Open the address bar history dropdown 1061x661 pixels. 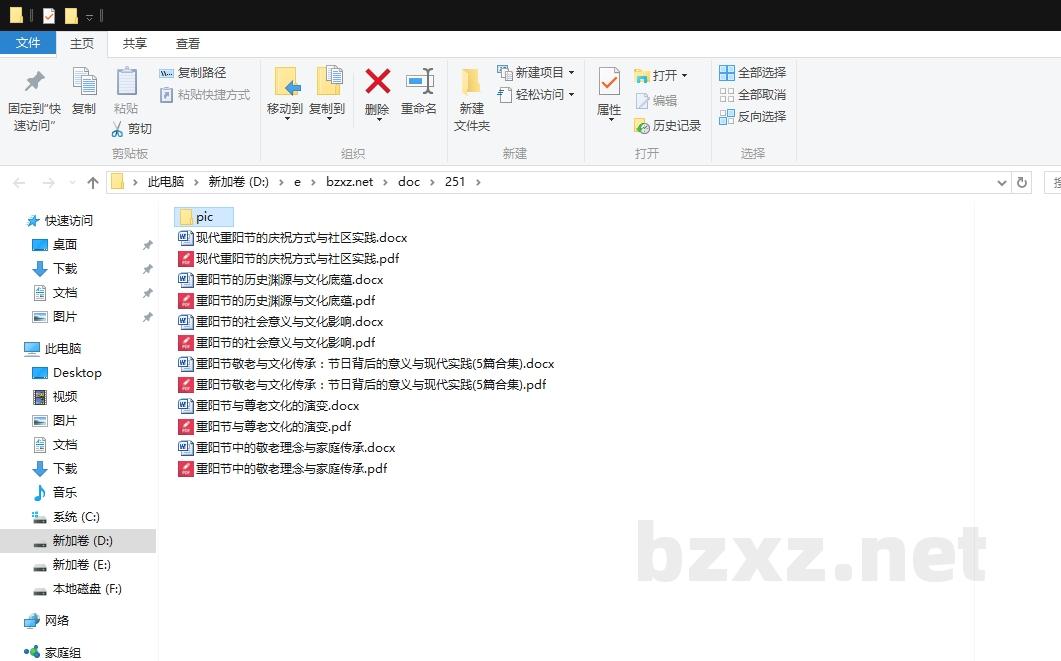1002,181
